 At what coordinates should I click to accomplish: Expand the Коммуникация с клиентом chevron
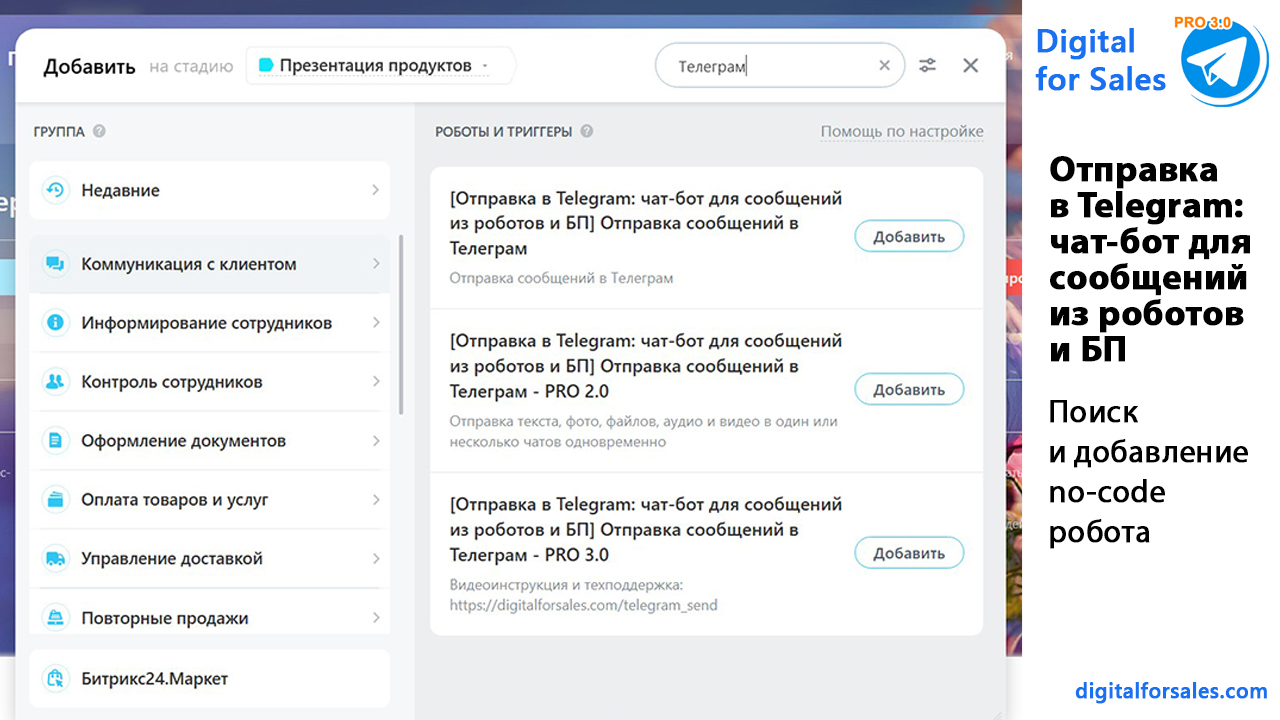coord(375,264)
